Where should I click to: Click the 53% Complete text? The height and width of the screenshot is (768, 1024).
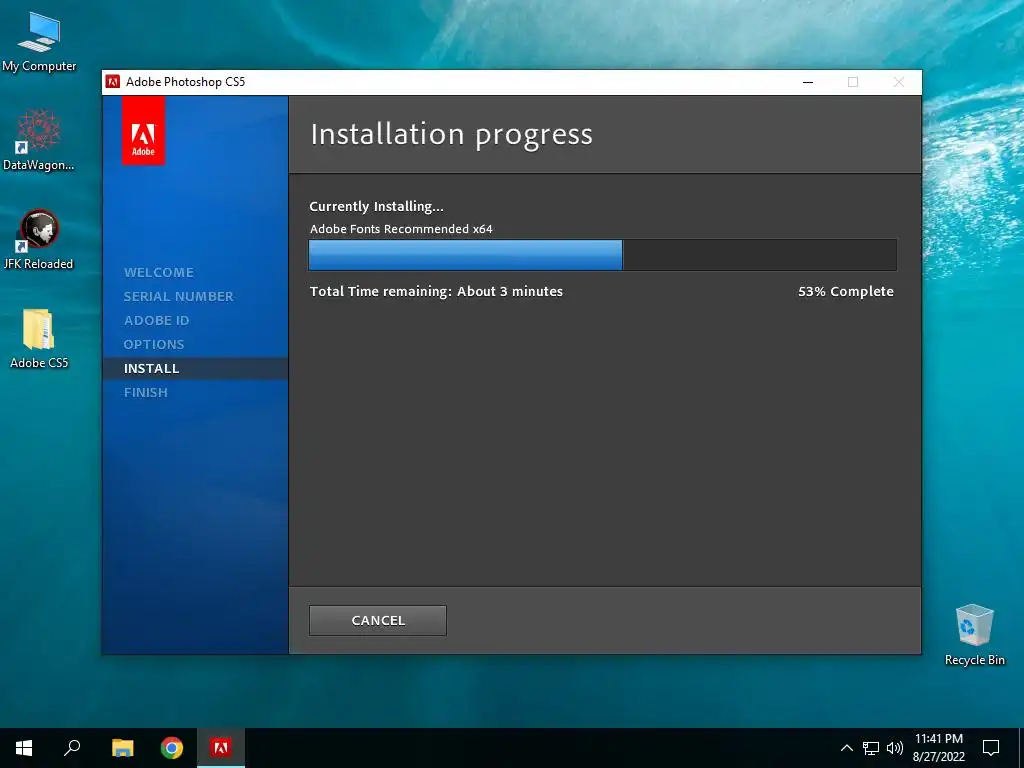click(x=846, y=291)
